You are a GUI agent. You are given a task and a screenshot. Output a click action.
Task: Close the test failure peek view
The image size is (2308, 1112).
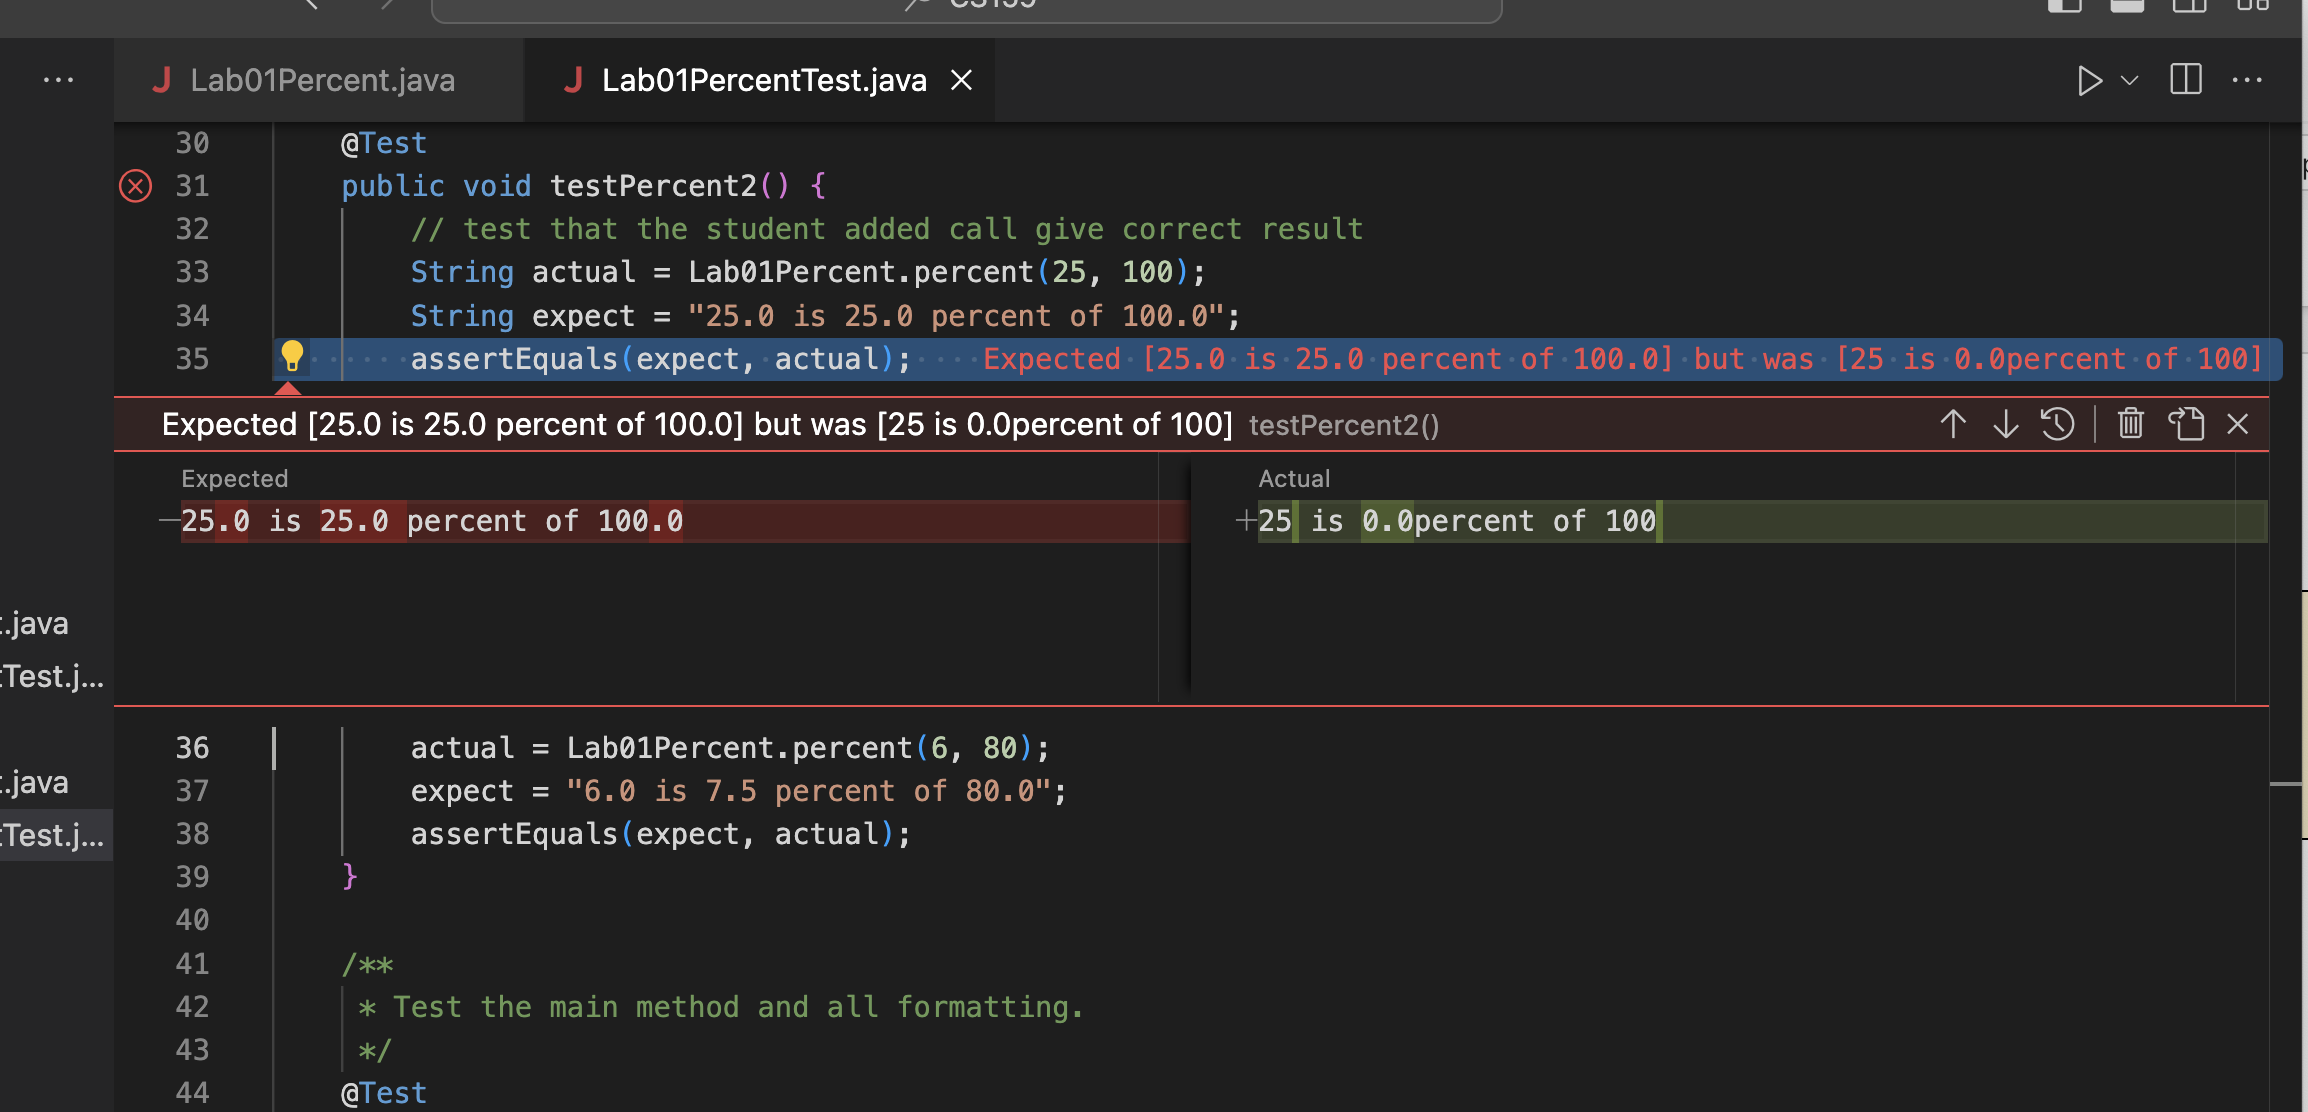[x=2238, y=424]
